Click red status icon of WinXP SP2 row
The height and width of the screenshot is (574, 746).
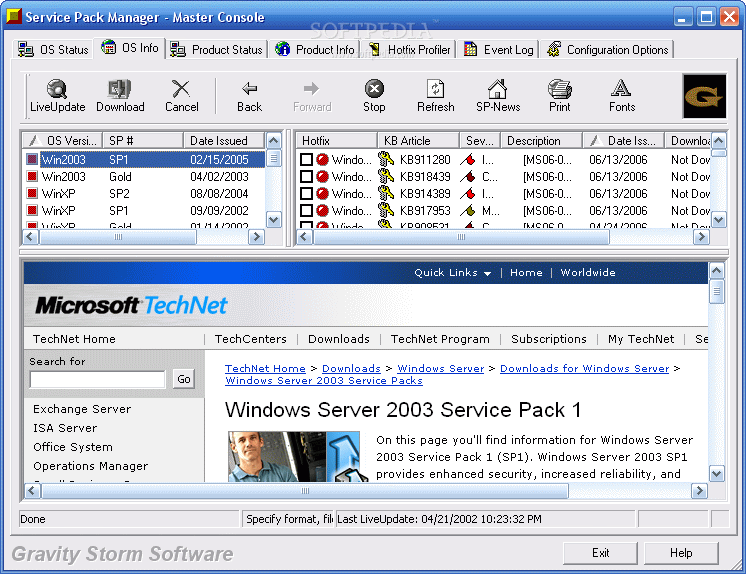point(32,194)
